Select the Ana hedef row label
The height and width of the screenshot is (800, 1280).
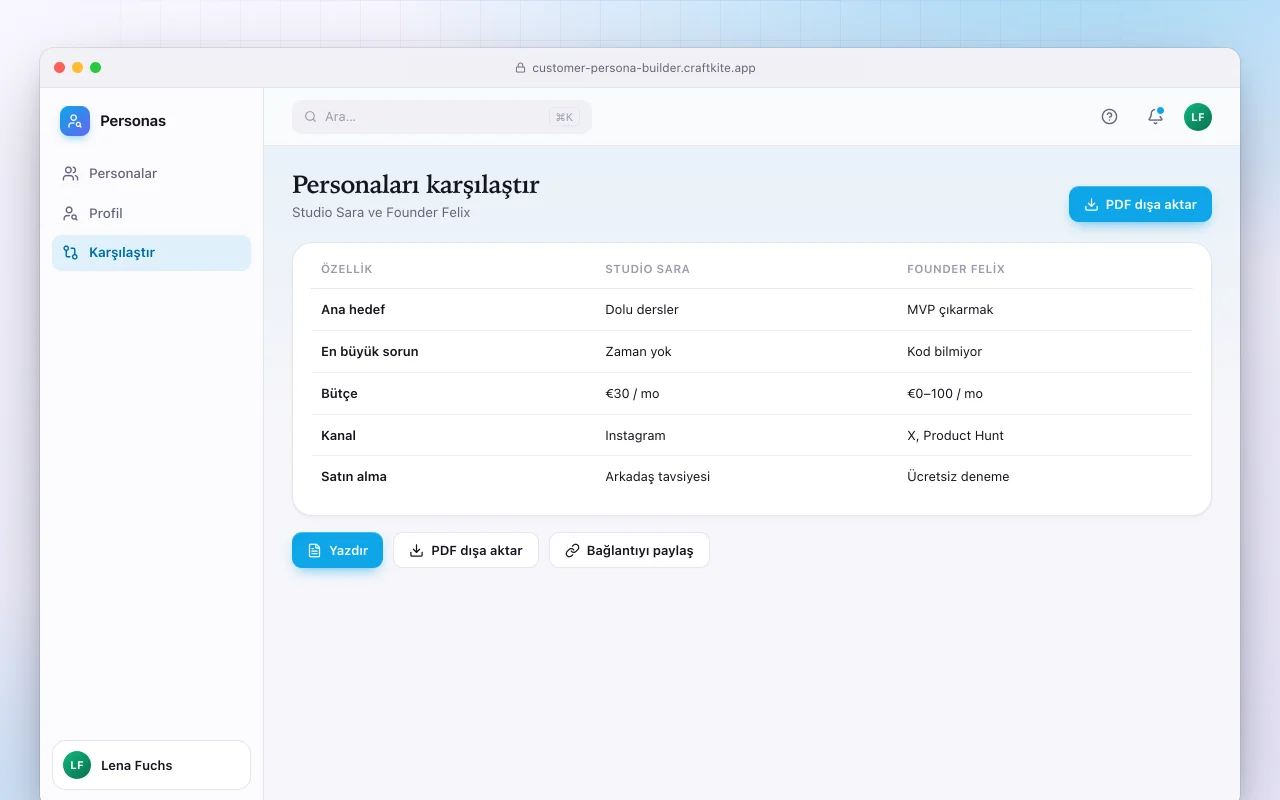pos(353,310)
